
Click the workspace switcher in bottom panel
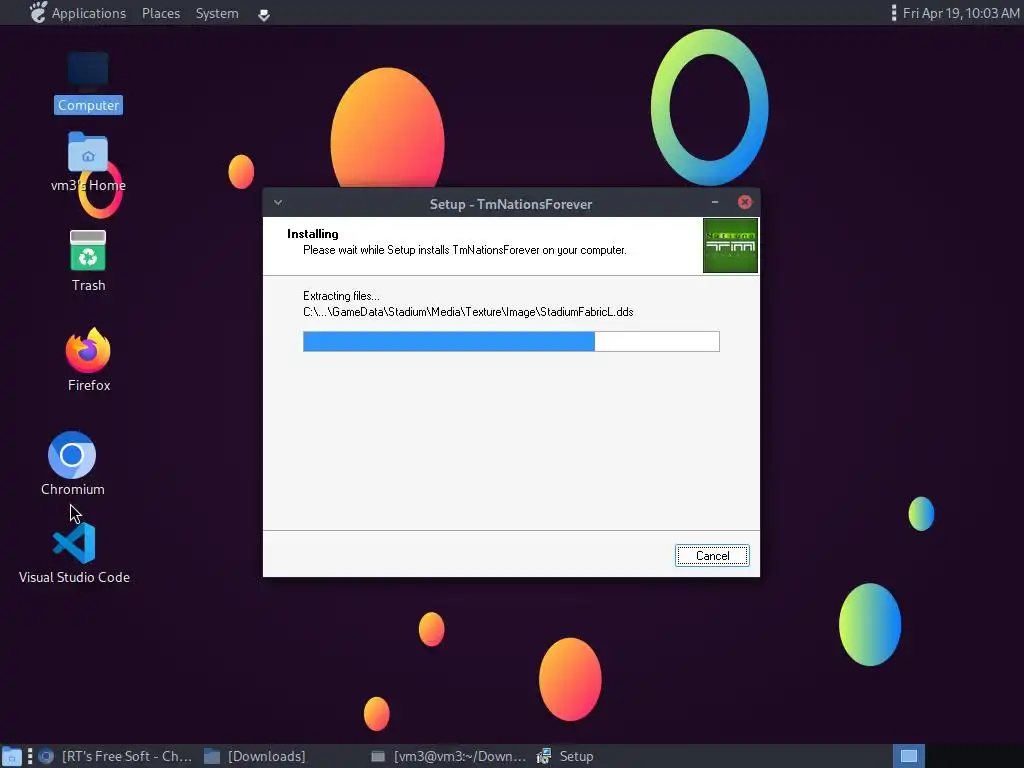click(908, 756)
